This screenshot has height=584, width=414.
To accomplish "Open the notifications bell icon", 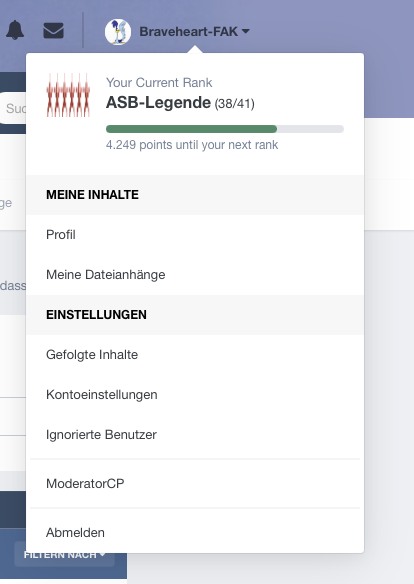I will tap(15, 31).
